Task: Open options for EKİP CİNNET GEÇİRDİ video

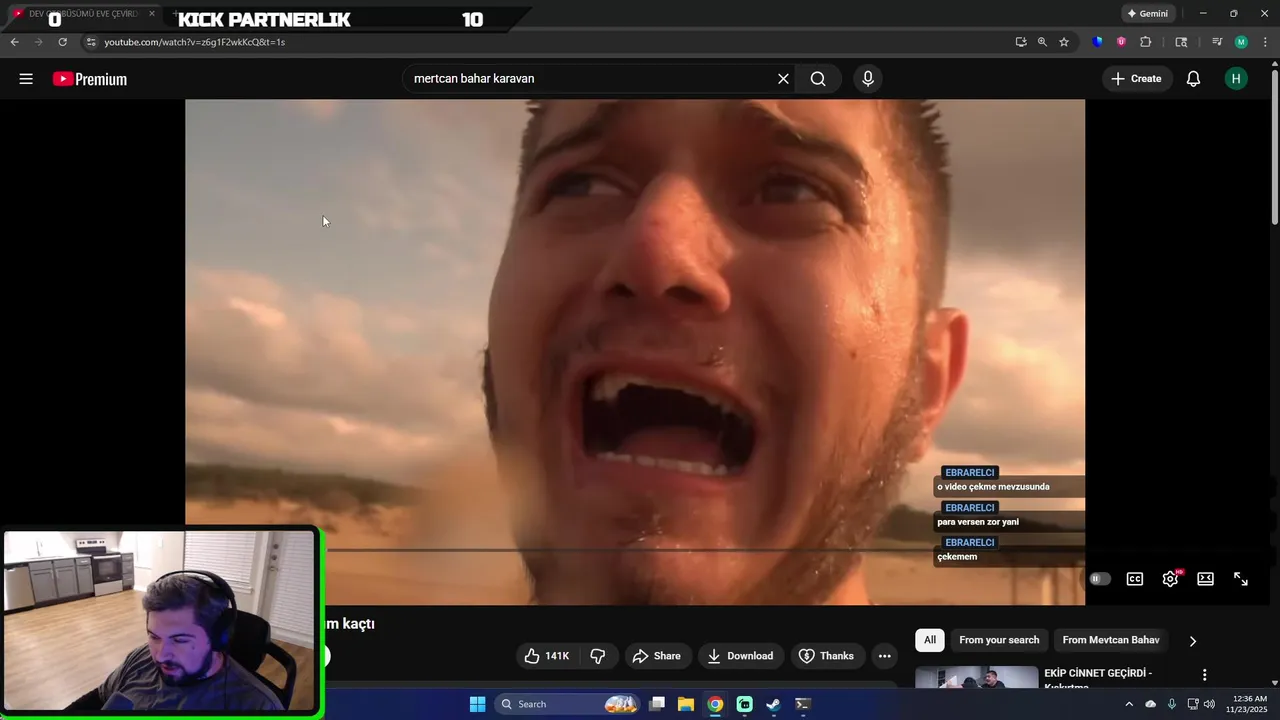Action: coord(1204,675)
